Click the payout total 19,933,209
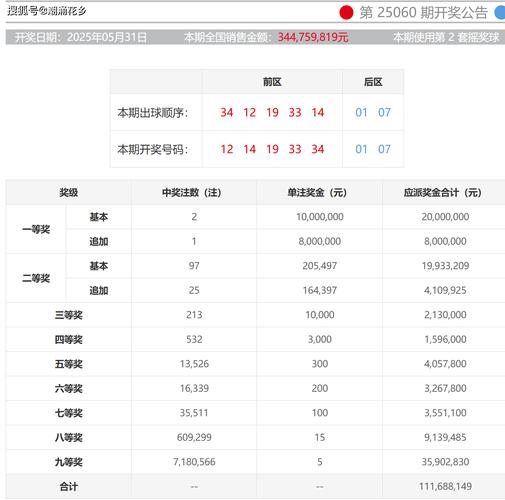505x500 pixels. pyautogui.click(x=445, y=266)
